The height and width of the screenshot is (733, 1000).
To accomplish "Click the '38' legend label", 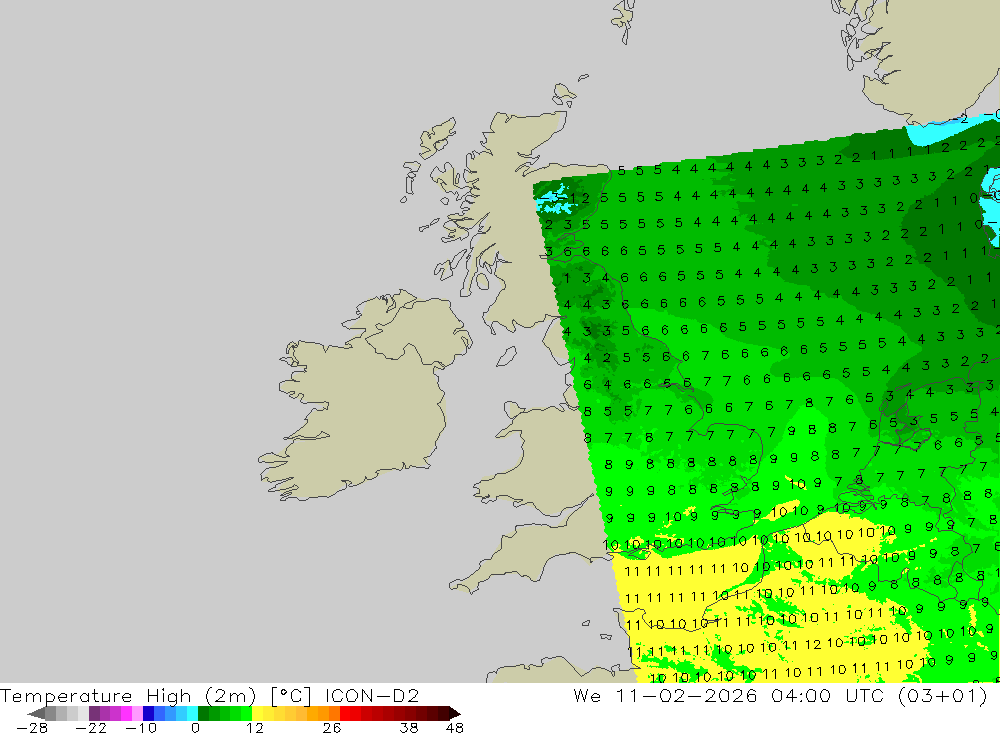I will [x=409, y=728].
